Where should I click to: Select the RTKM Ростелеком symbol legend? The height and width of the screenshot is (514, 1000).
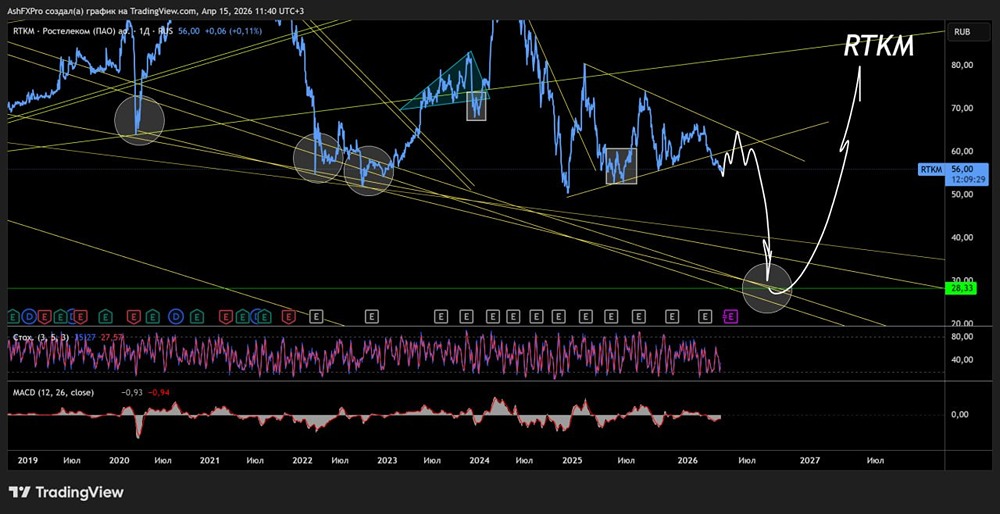point(92,30)
